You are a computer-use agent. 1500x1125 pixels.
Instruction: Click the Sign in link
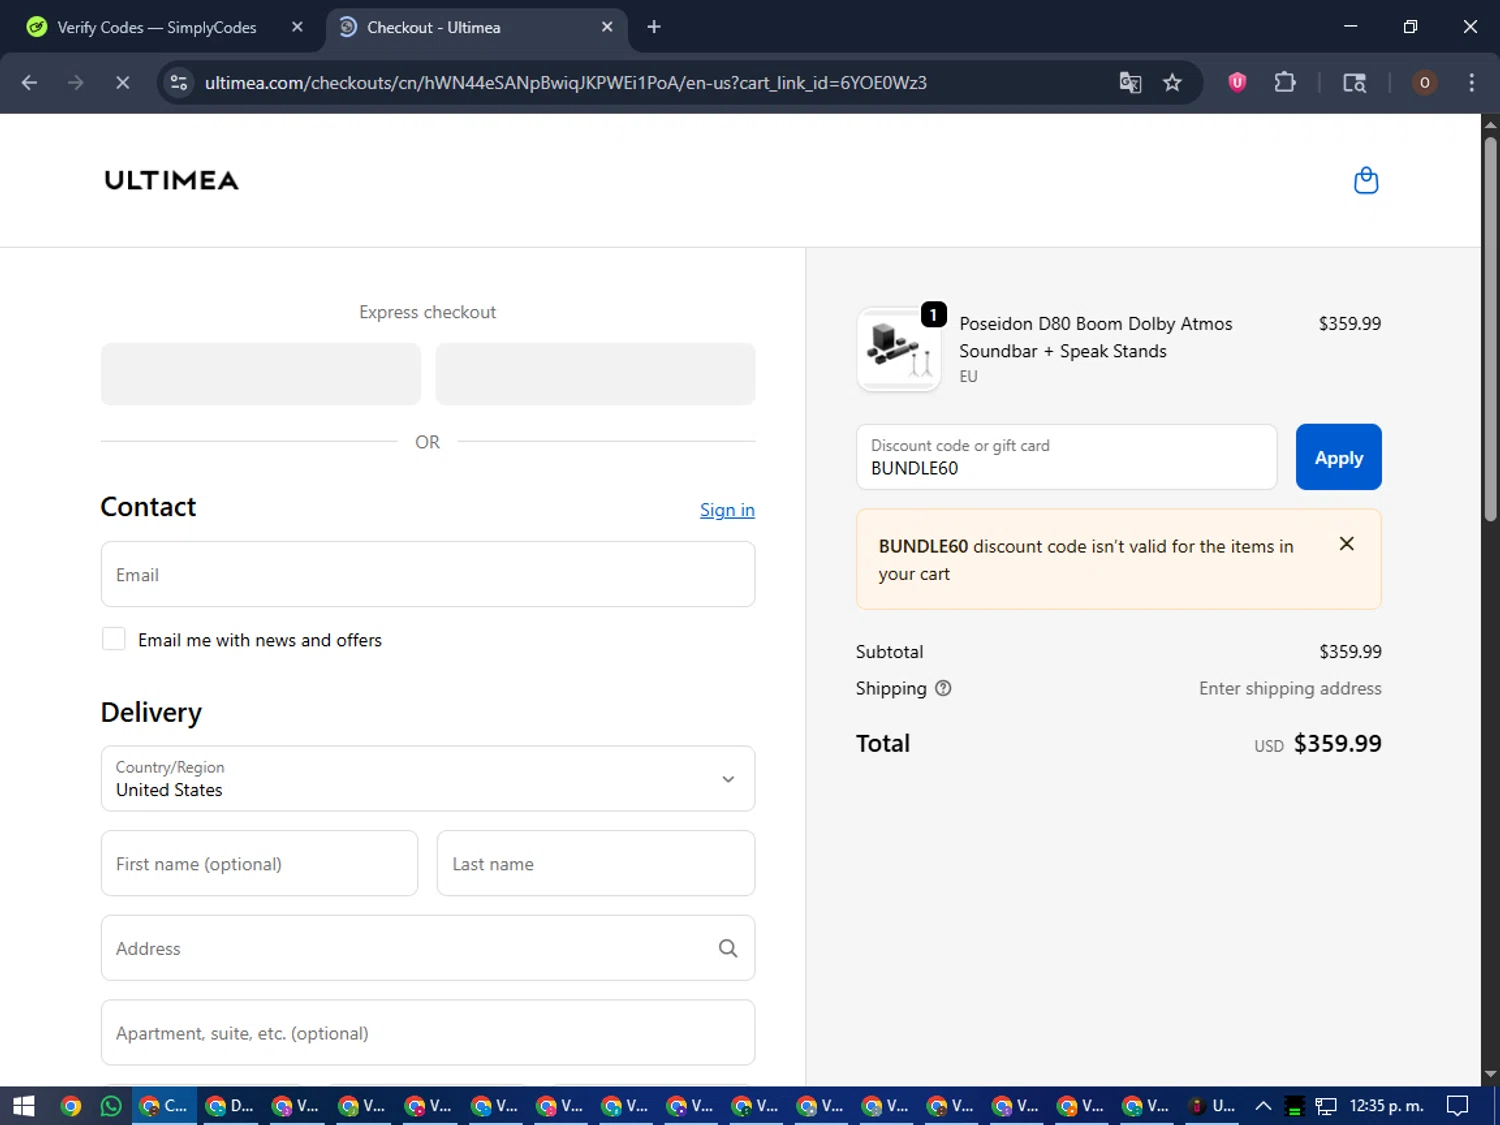(727, 510)
